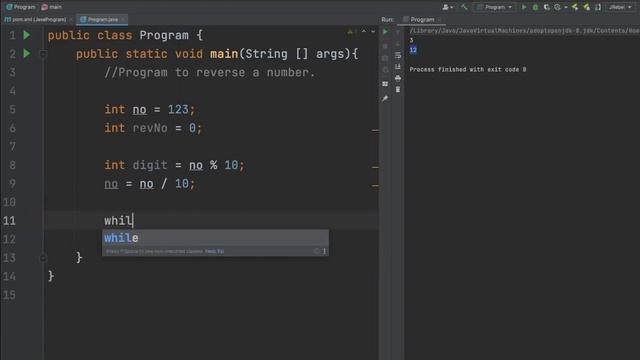The height and width of the screenshot is (360, 640).
Task: Click 'revNo' variable on line 6
Action: 150,128
